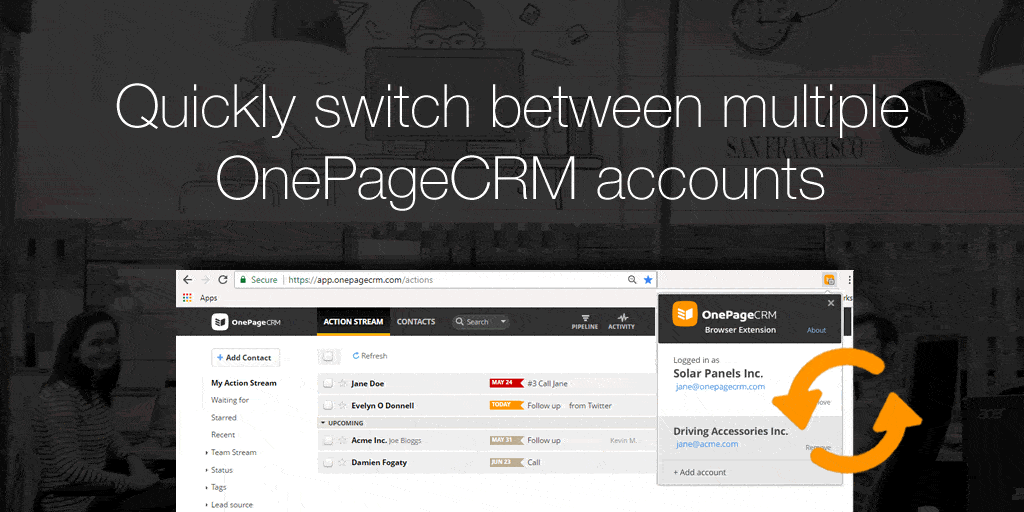Close the extension popup with the X
This screenshot has height=512, width=1024.
pyautogui.click(x=831, y=303)
